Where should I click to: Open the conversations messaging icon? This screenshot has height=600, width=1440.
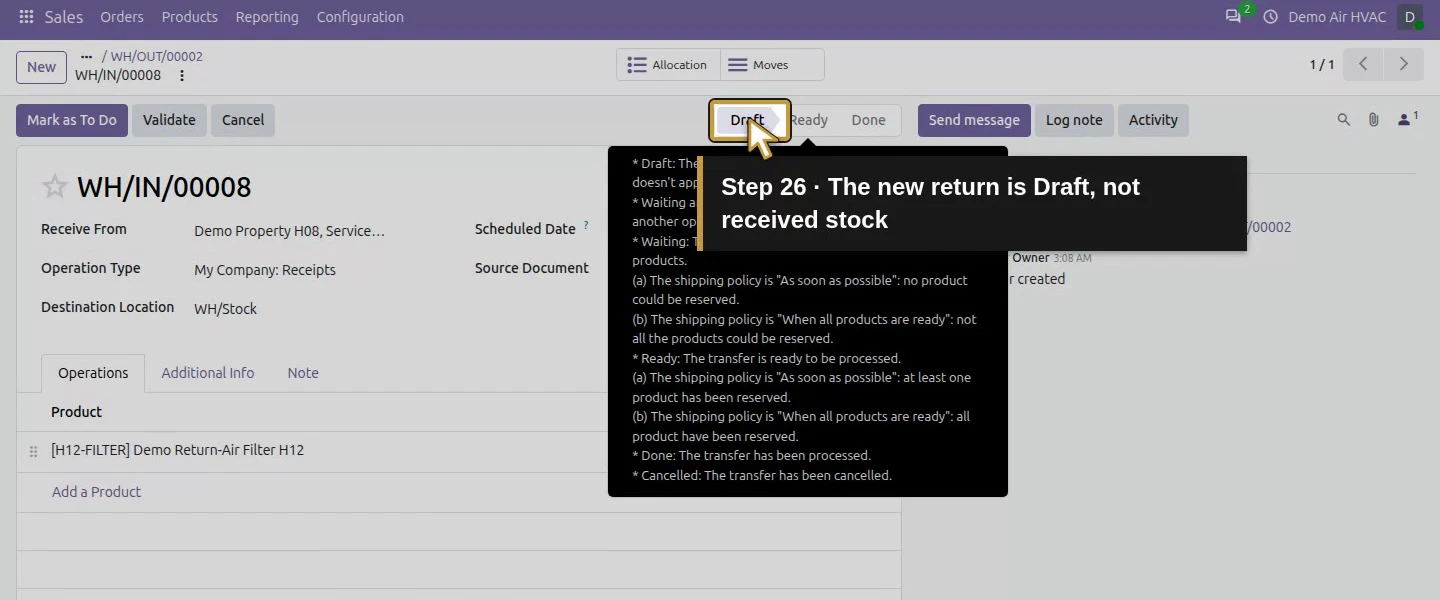(x=1233, y=17)
